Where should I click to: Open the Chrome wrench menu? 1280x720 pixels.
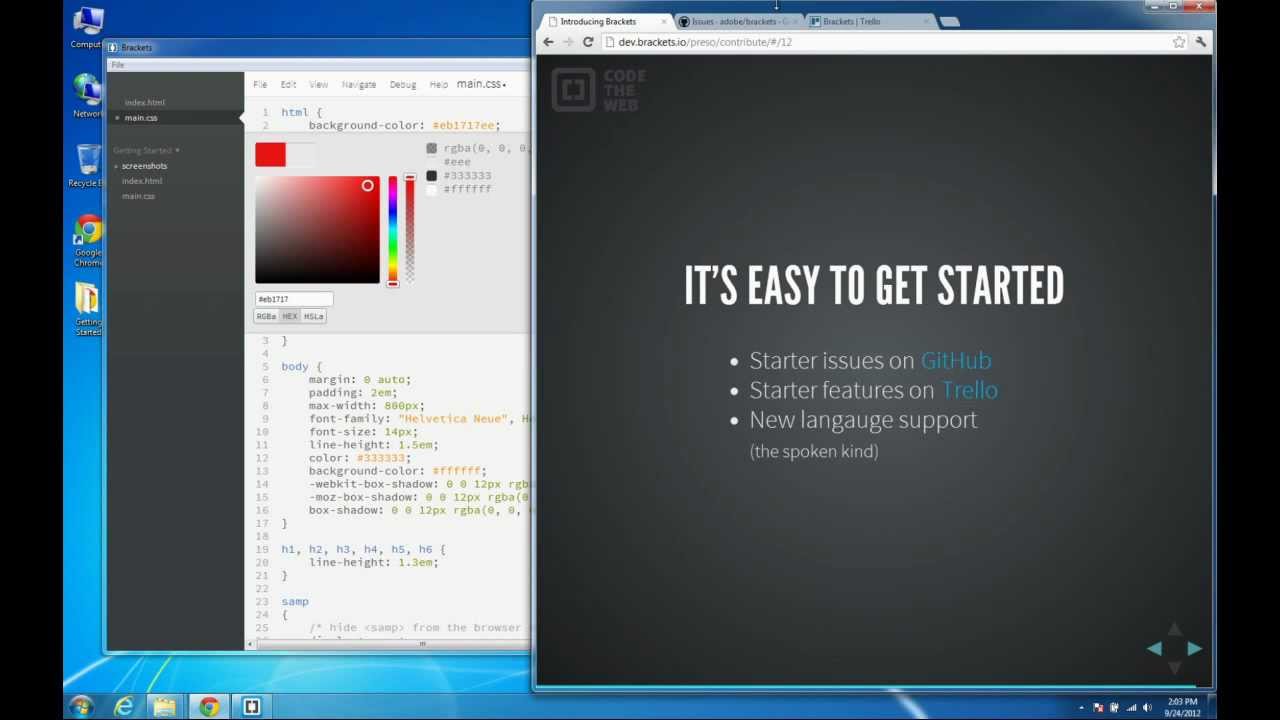pos(1201,42)
